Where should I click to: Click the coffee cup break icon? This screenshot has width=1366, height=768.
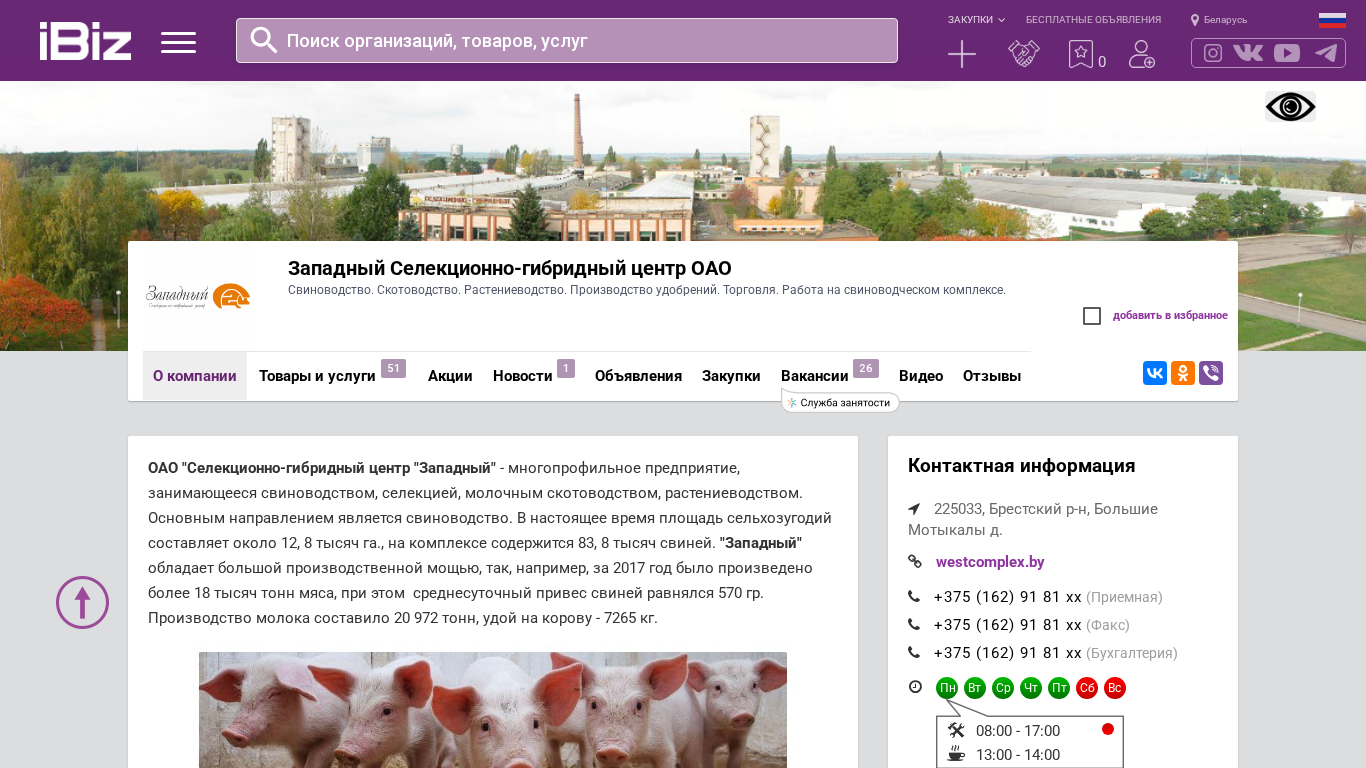(x=957, y=754)
